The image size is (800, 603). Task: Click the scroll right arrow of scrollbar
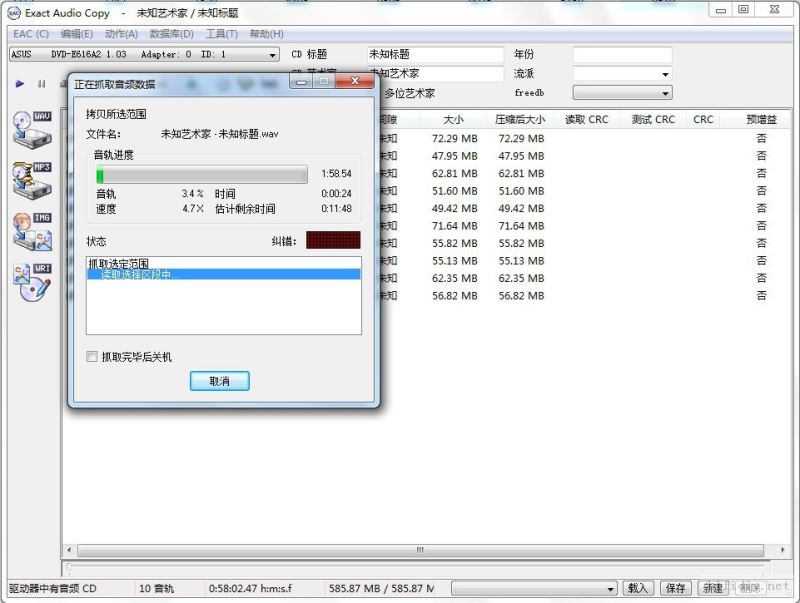click(x=783, y=550)
